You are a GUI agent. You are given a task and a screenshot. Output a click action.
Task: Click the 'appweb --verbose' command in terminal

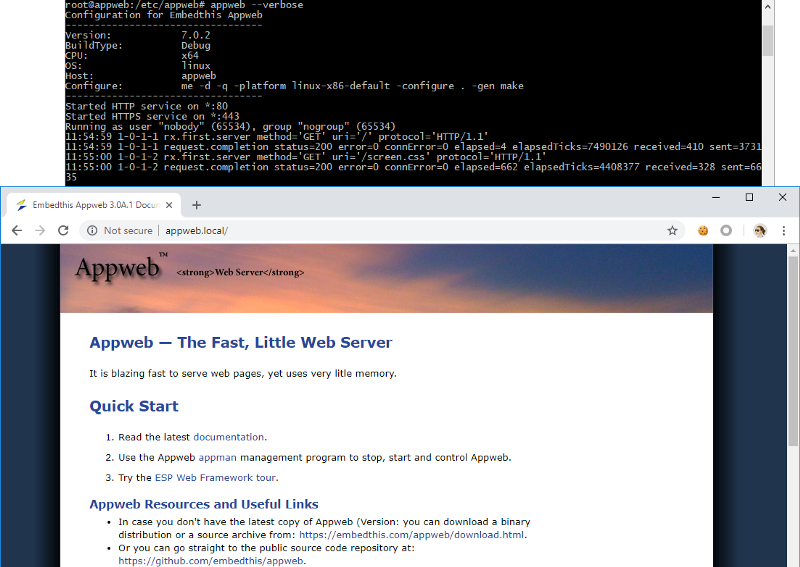257,5
